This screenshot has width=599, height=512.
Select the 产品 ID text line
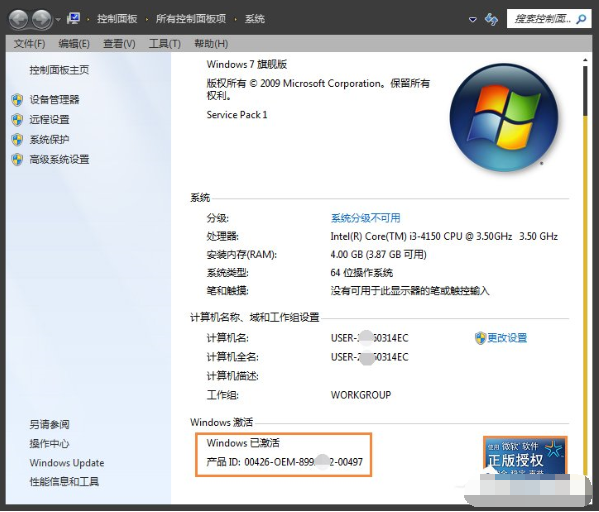coord(285,462)
